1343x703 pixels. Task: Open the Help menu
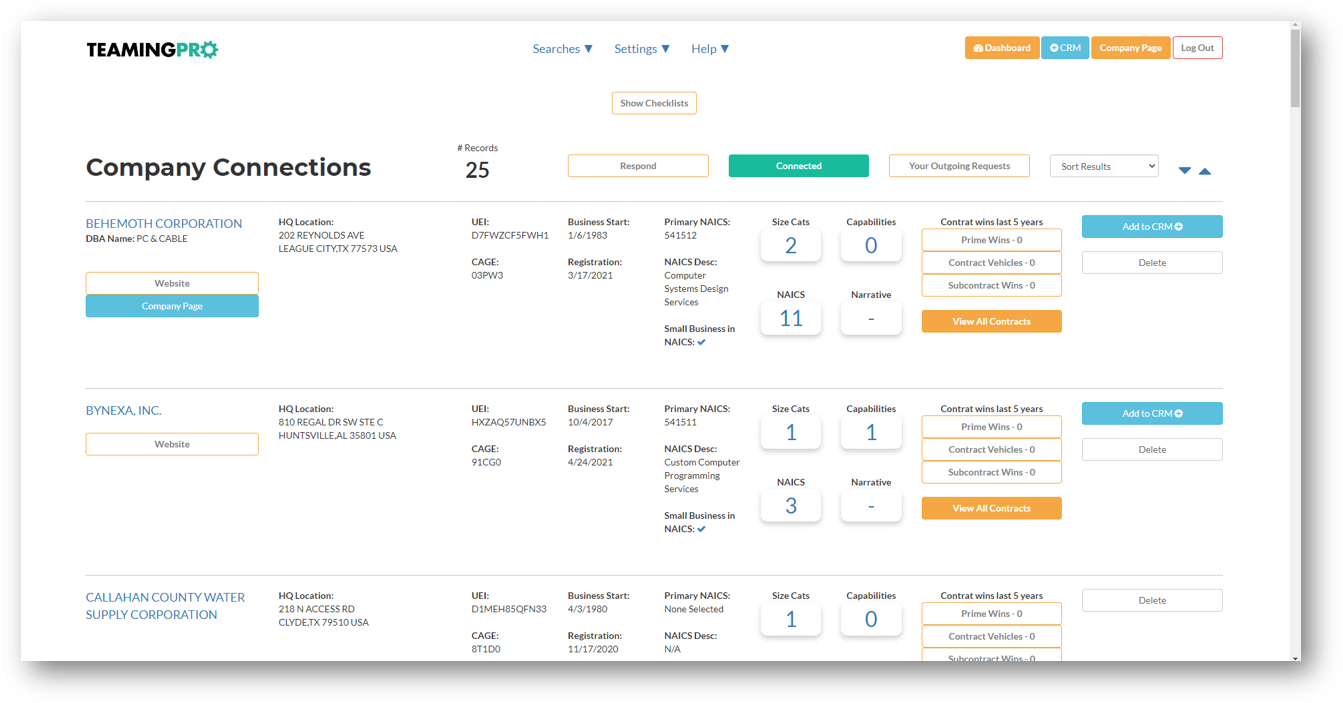point(710,49)
